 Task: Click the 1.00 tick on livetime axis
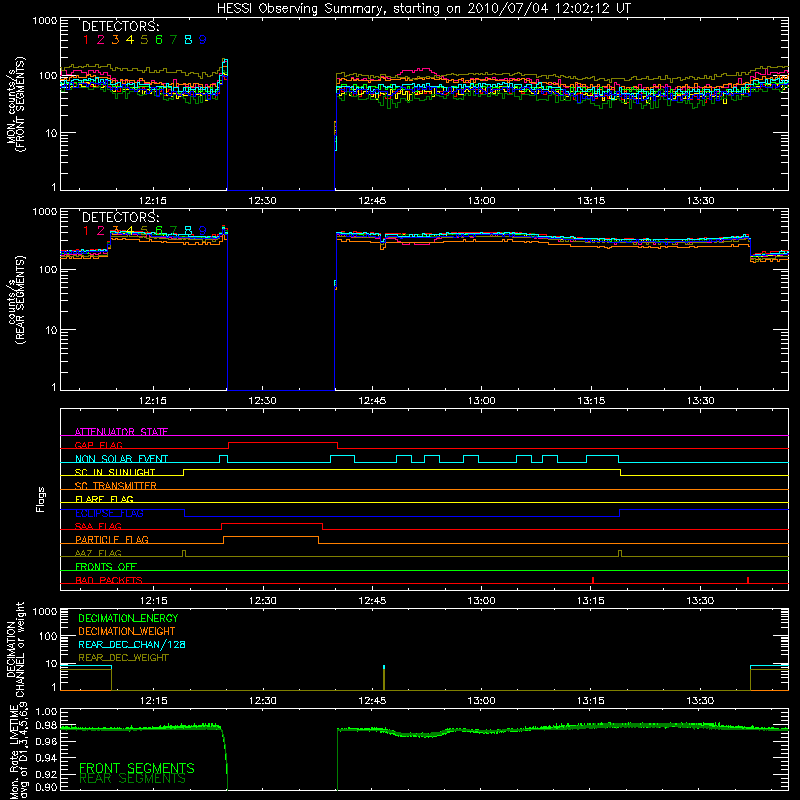[x=46, y=711]
